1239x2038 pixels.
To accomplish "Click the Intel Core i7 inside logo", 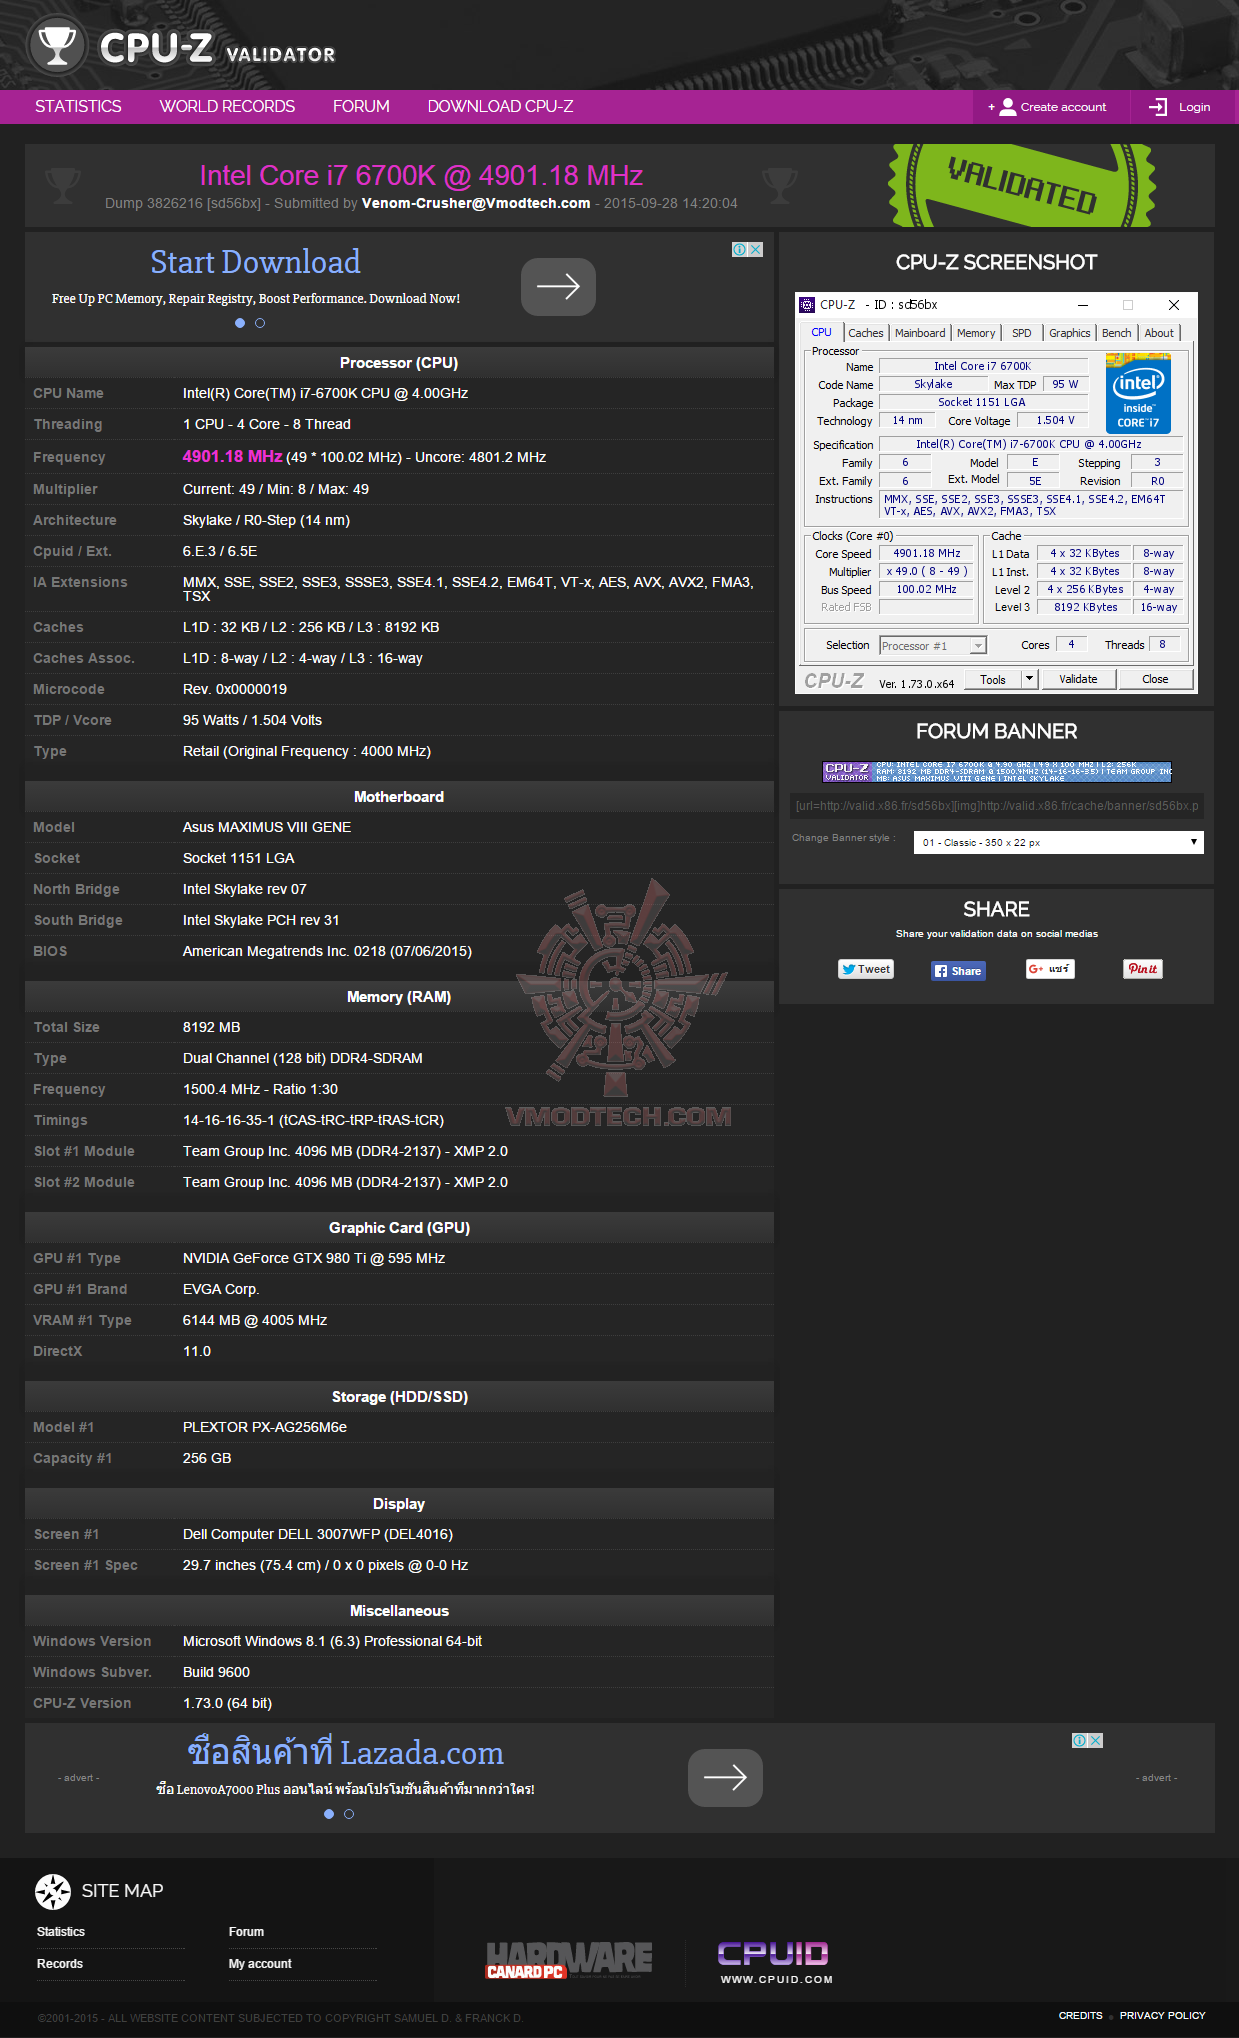I will point(1138,394).
